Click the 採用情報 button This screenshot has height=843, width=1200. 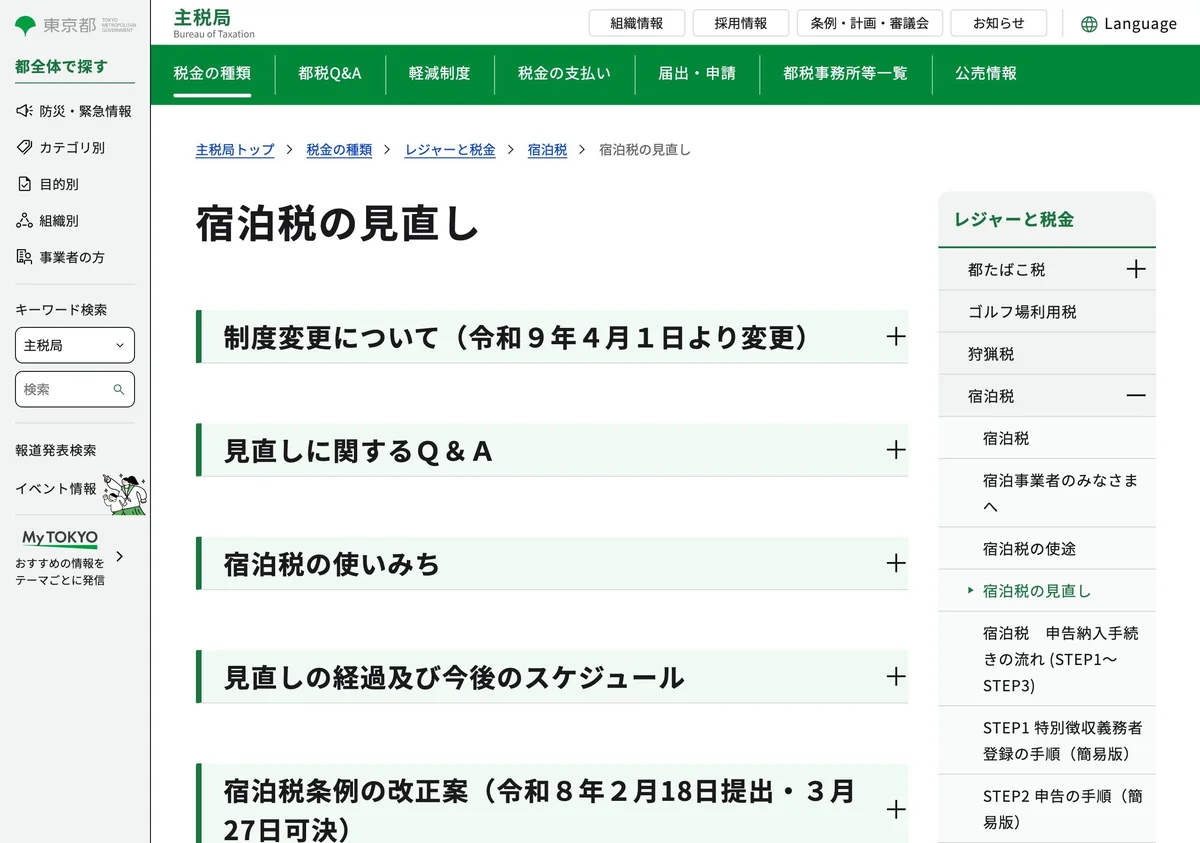click(x=741, y=23)
